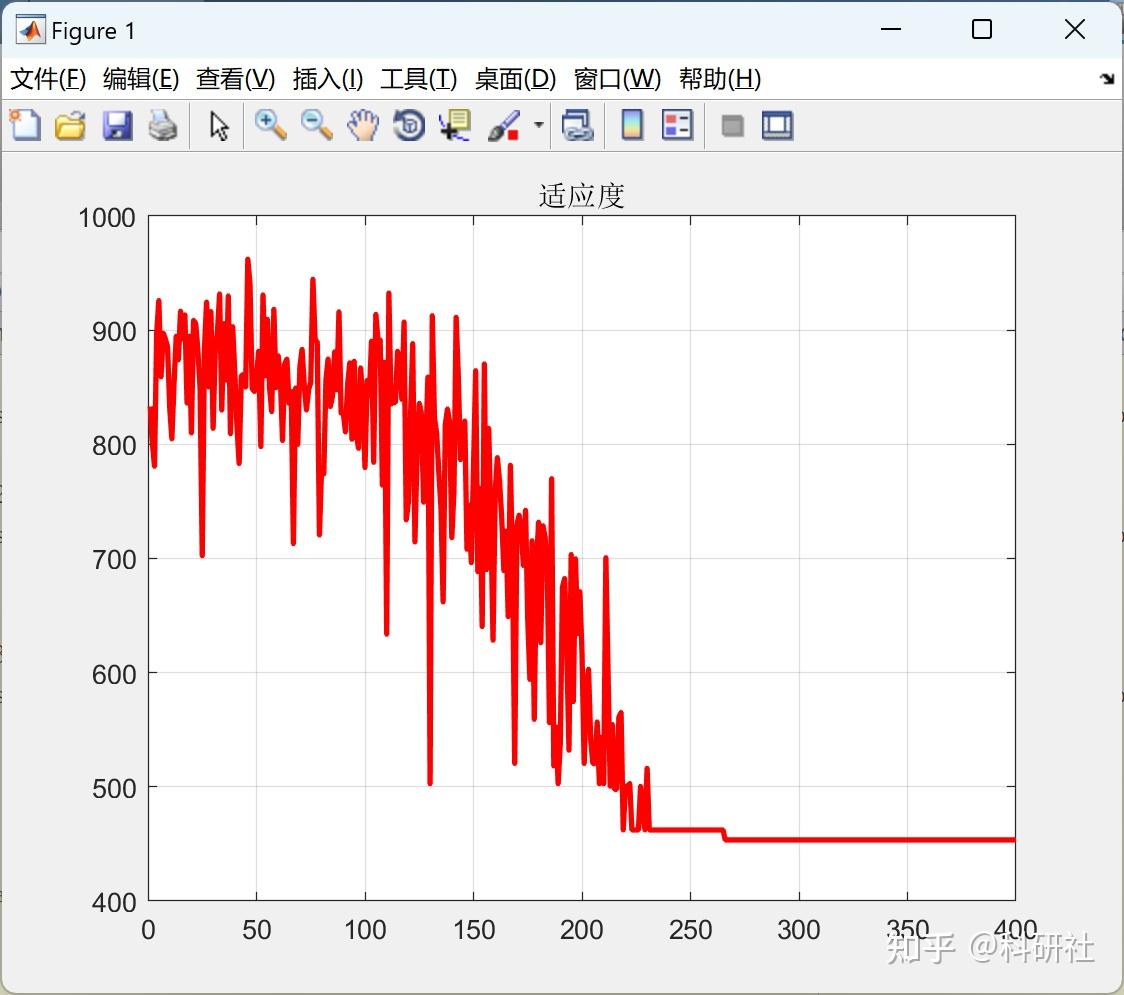Image resolution: width=1124 pixels, height=995 pixels.
Task: Print the figure
Action: [163, 125]
